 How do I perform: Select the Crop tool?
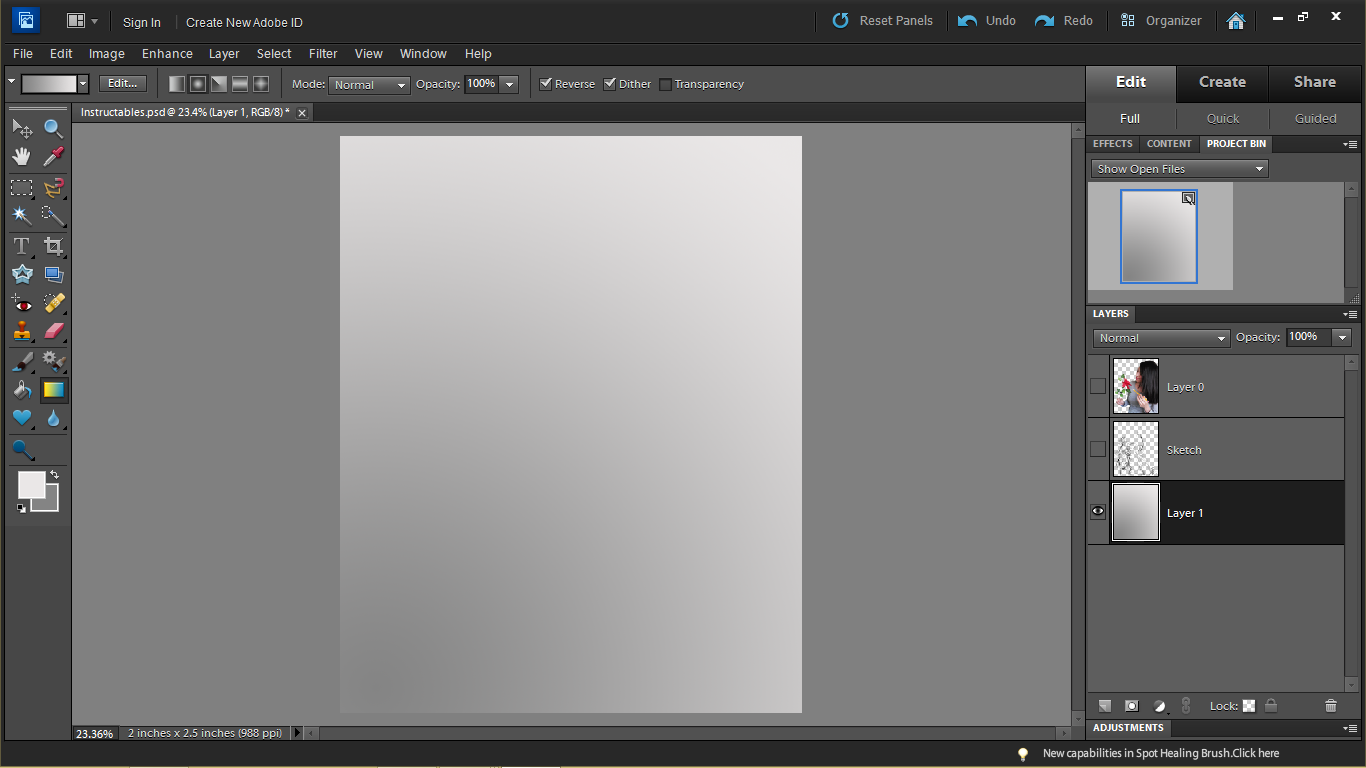tap(53, 246)
